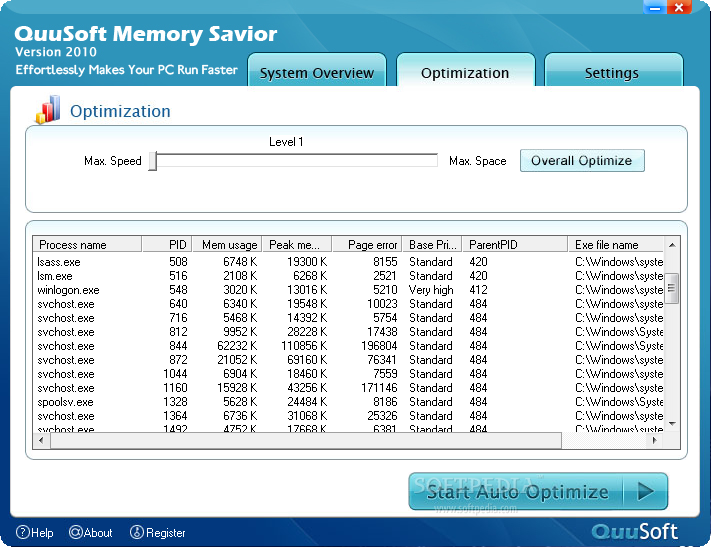
Task: Close the Memory Savior window
Action: [681, 8]
